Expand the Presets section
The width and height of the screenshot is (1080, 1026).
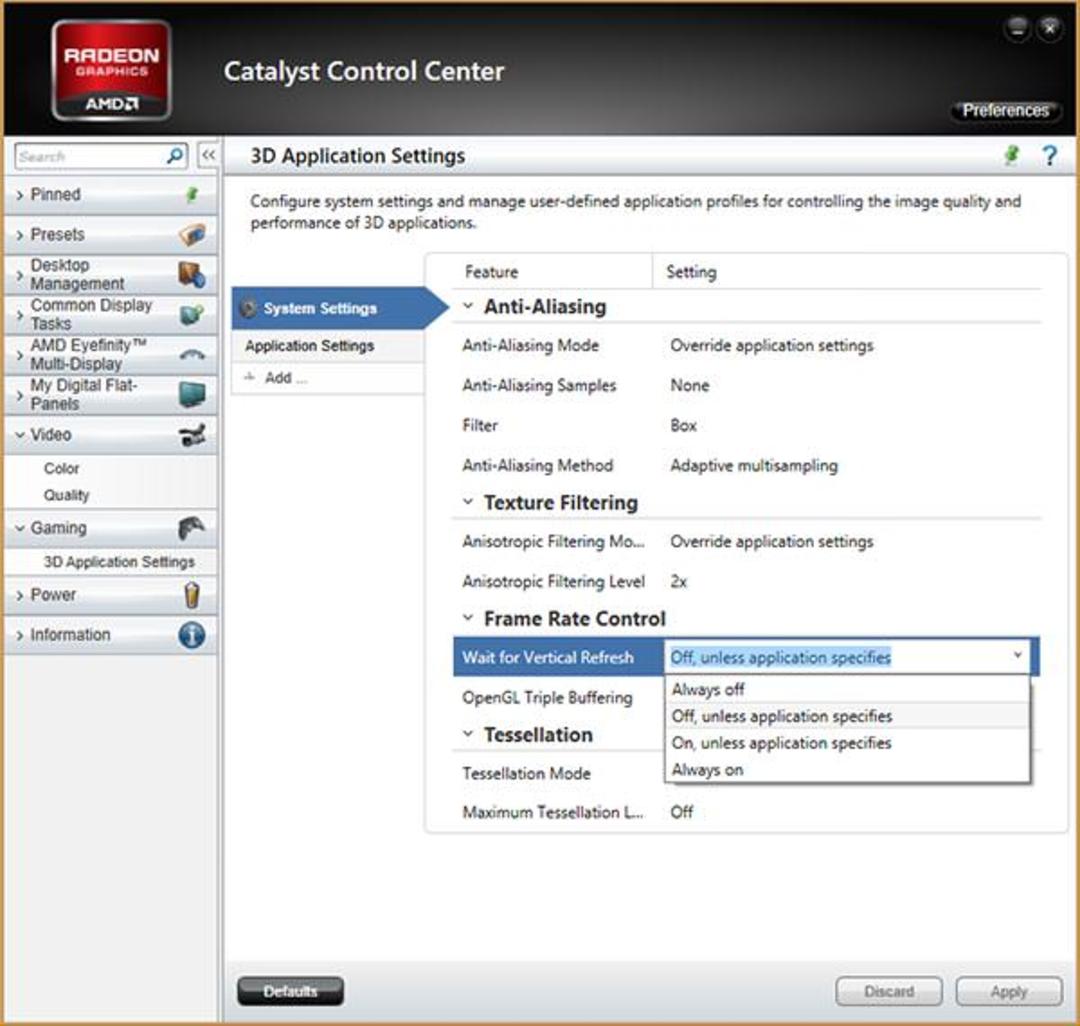[x=19, y=235]
